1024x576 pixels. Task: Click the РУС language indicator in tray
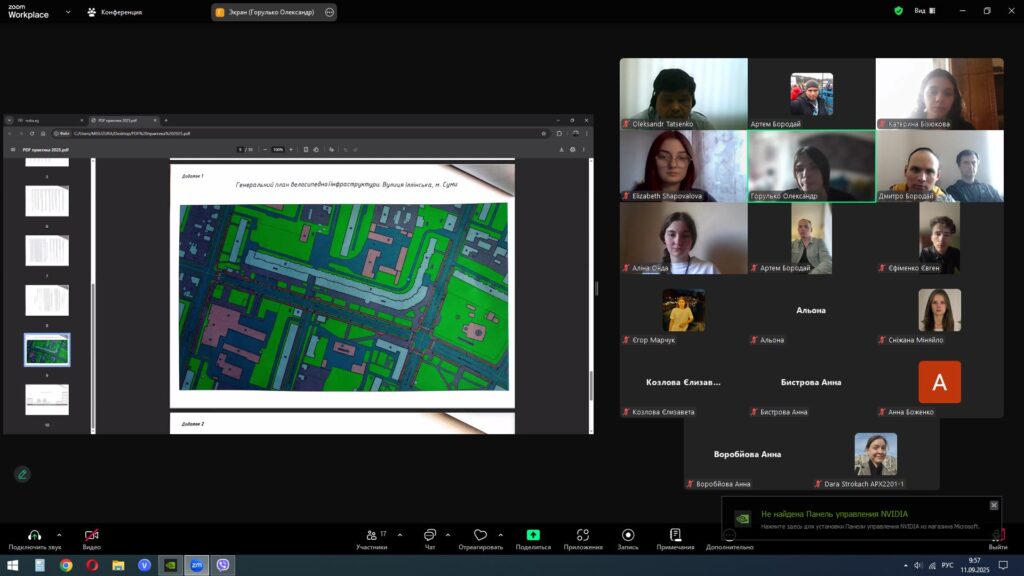[948, 565]
